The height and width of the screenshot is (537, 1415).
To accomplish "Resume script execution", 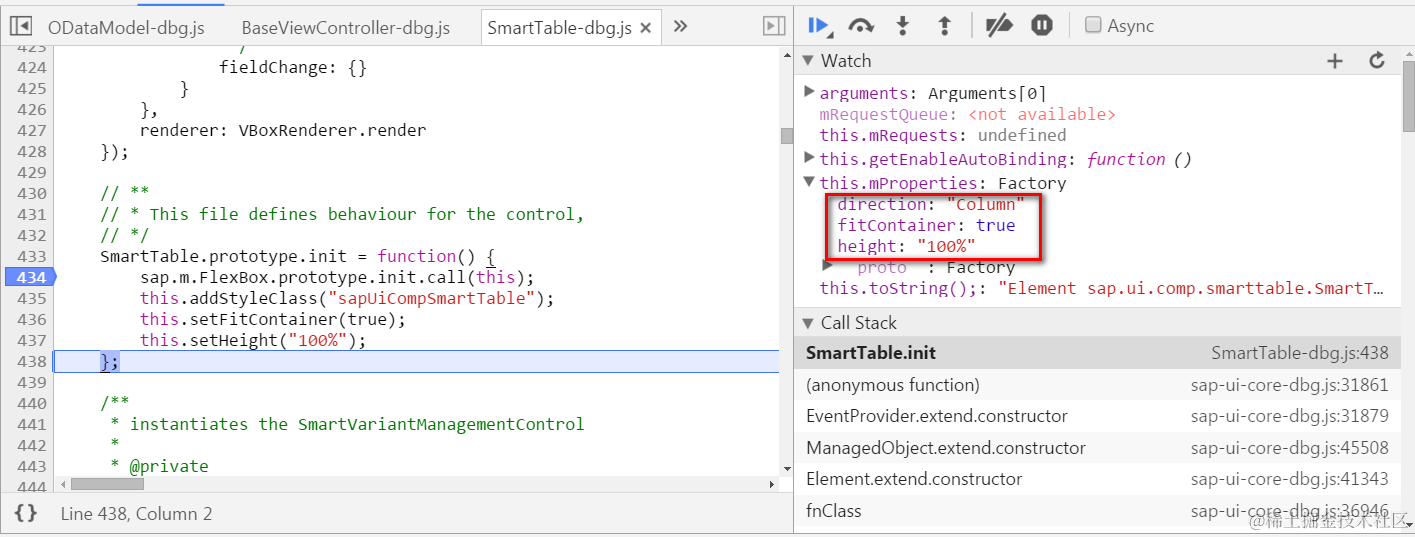I will coord(819,26).
